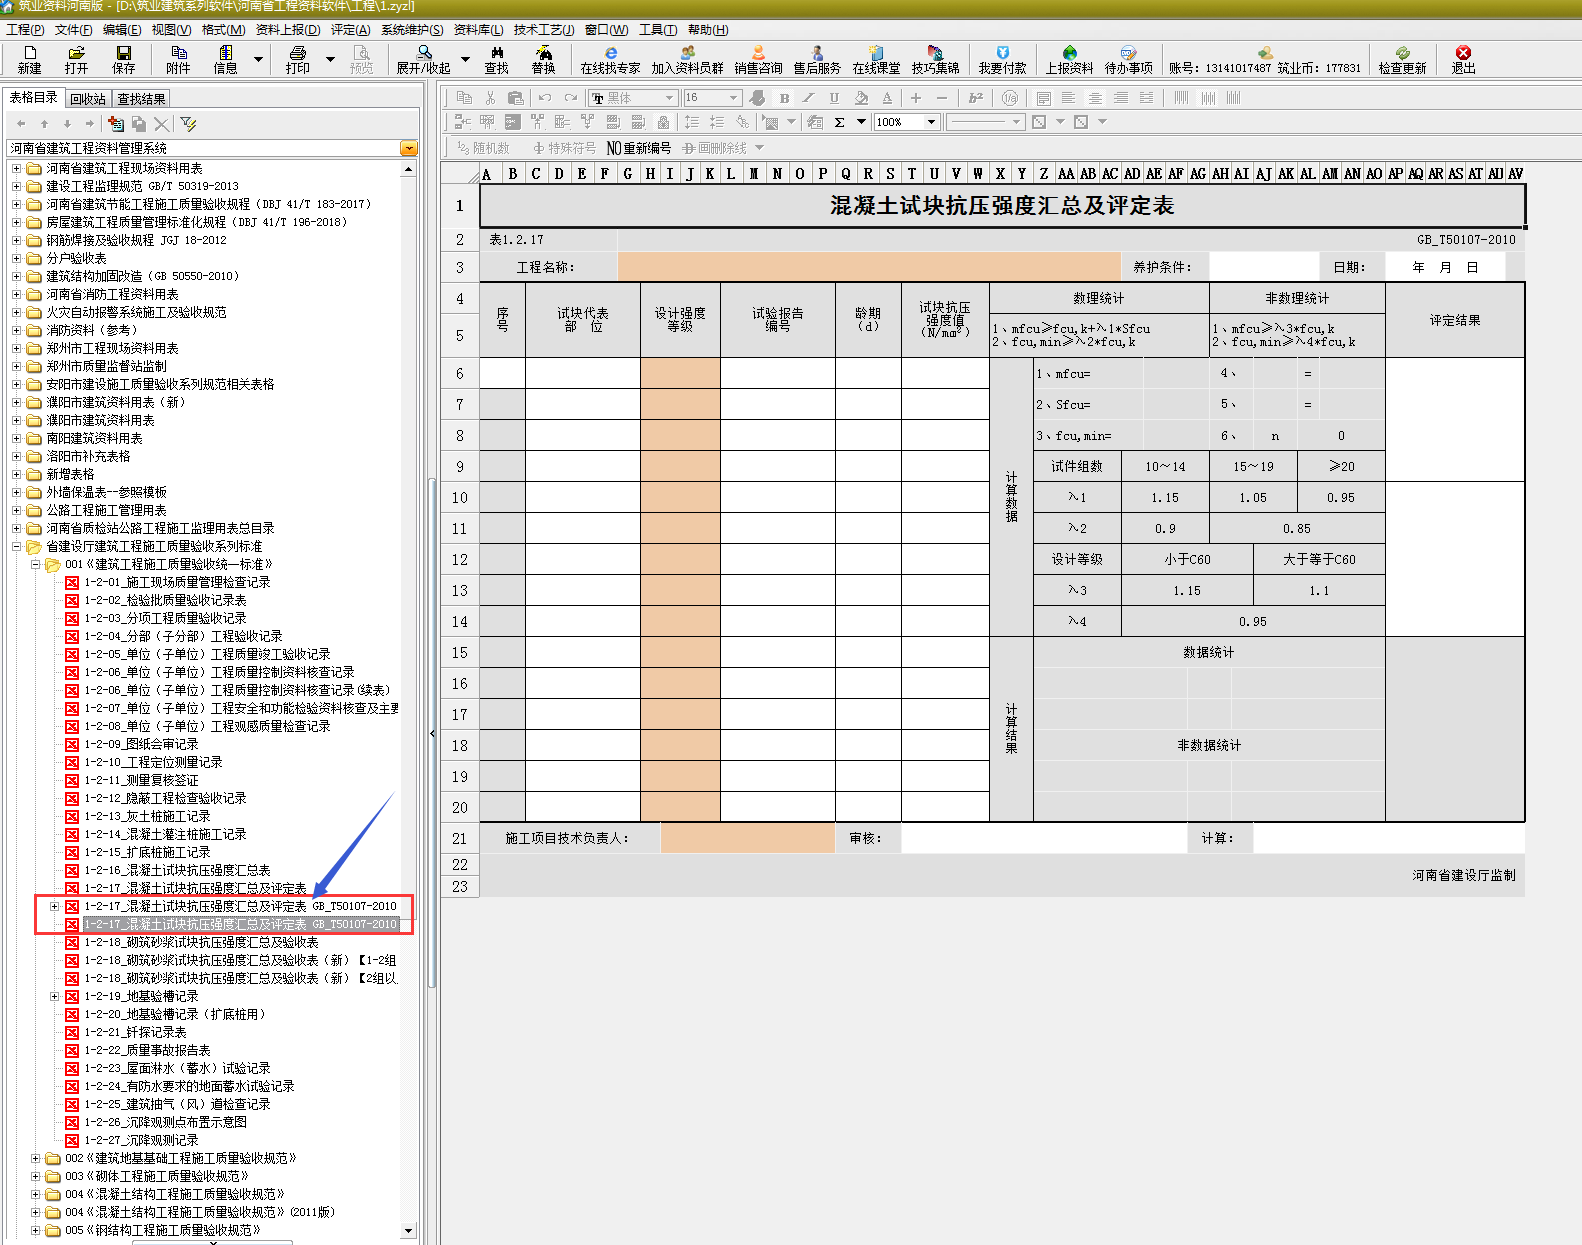Viewport: 1582px width, 1245px height.
Task: Click the NO重新编号 button
Action: 639,148
